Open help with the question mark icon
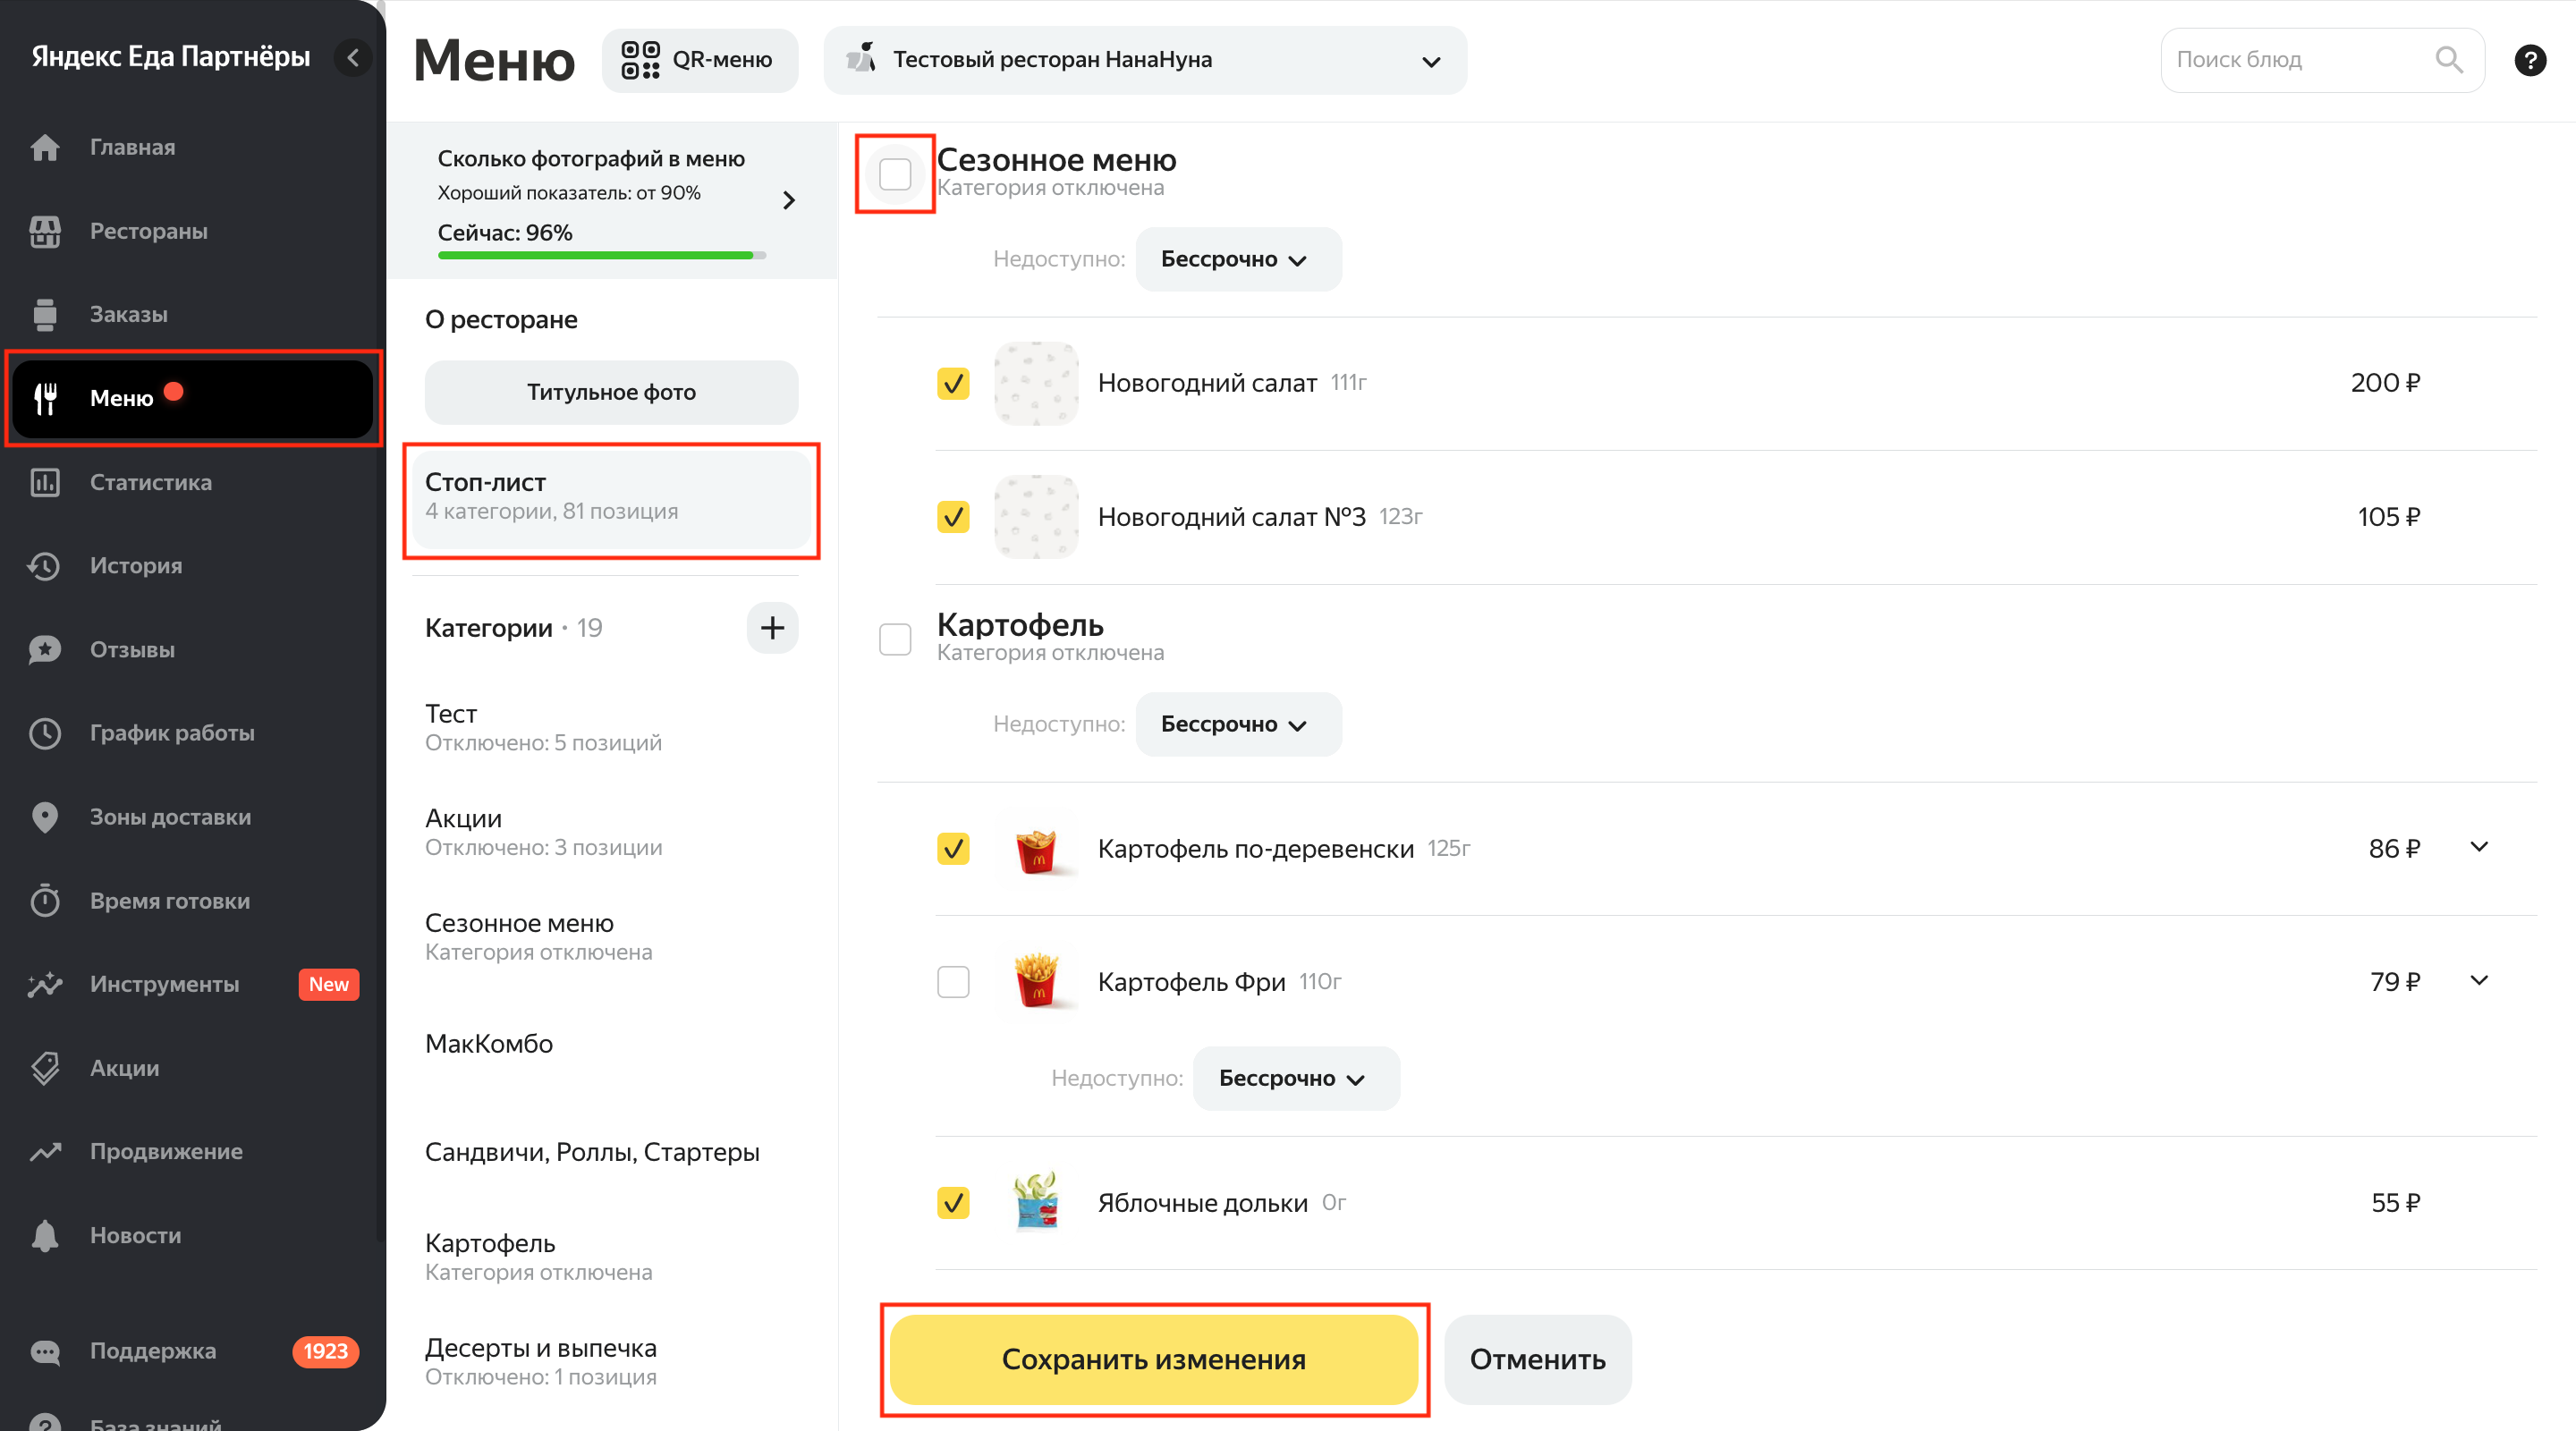This screenshot has width=2576, height=1431. [x=2530, y=60]
